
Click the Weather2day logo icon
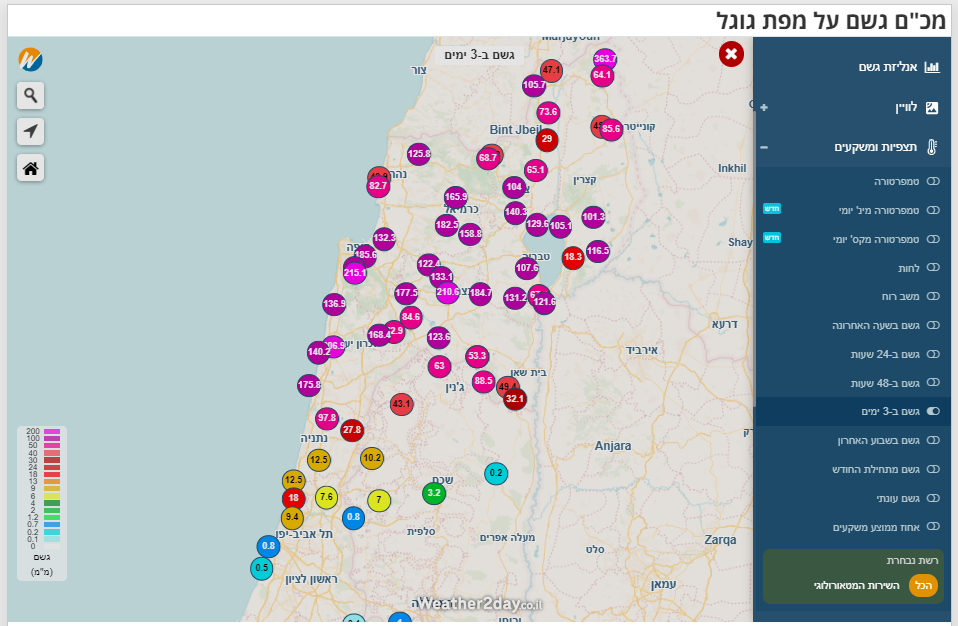(x=30, y=59)
